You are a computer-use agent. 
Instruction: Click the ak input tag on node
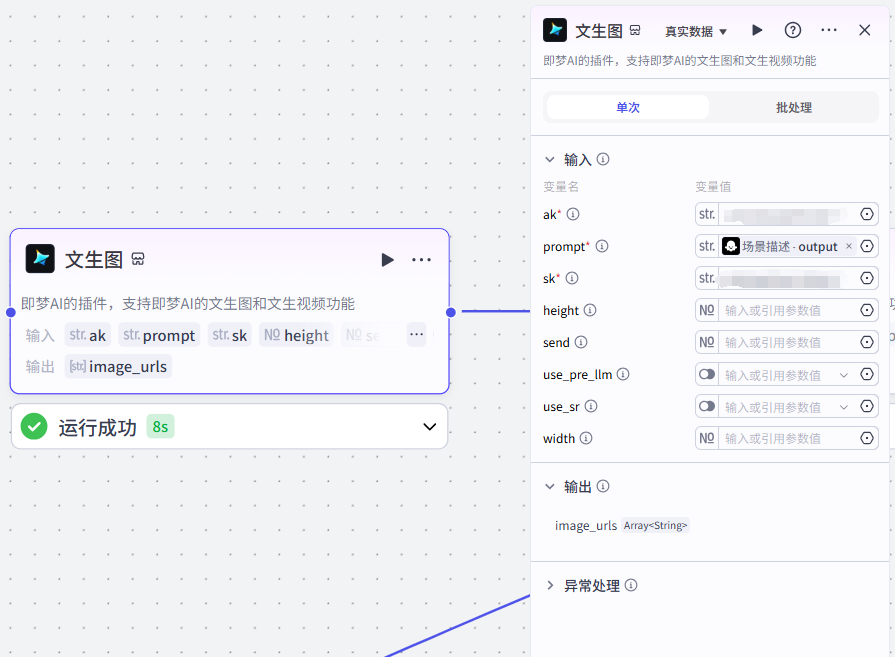88,335
